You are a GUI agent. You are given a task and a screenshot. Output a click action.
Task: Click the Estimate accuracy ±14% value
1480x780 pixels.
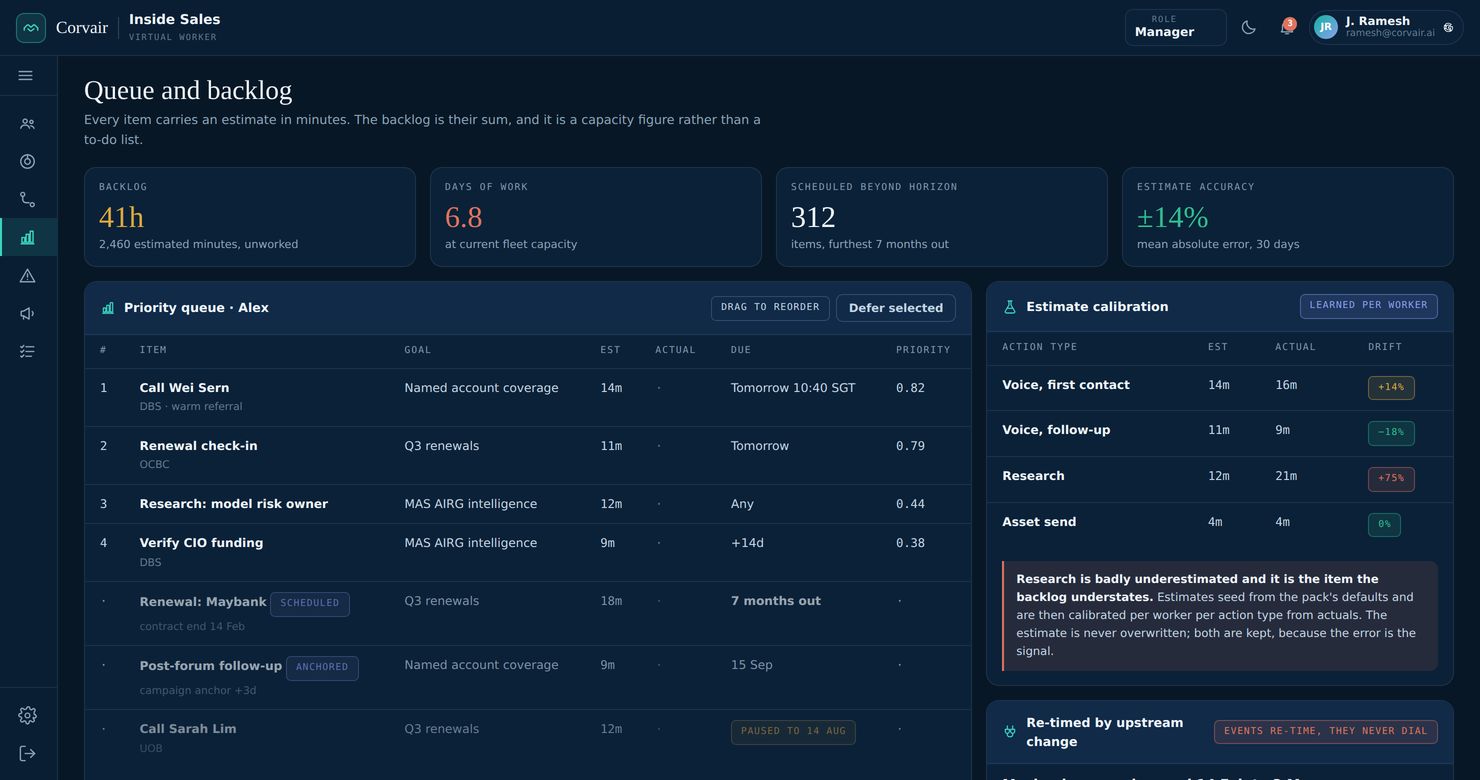[1172, 217]
